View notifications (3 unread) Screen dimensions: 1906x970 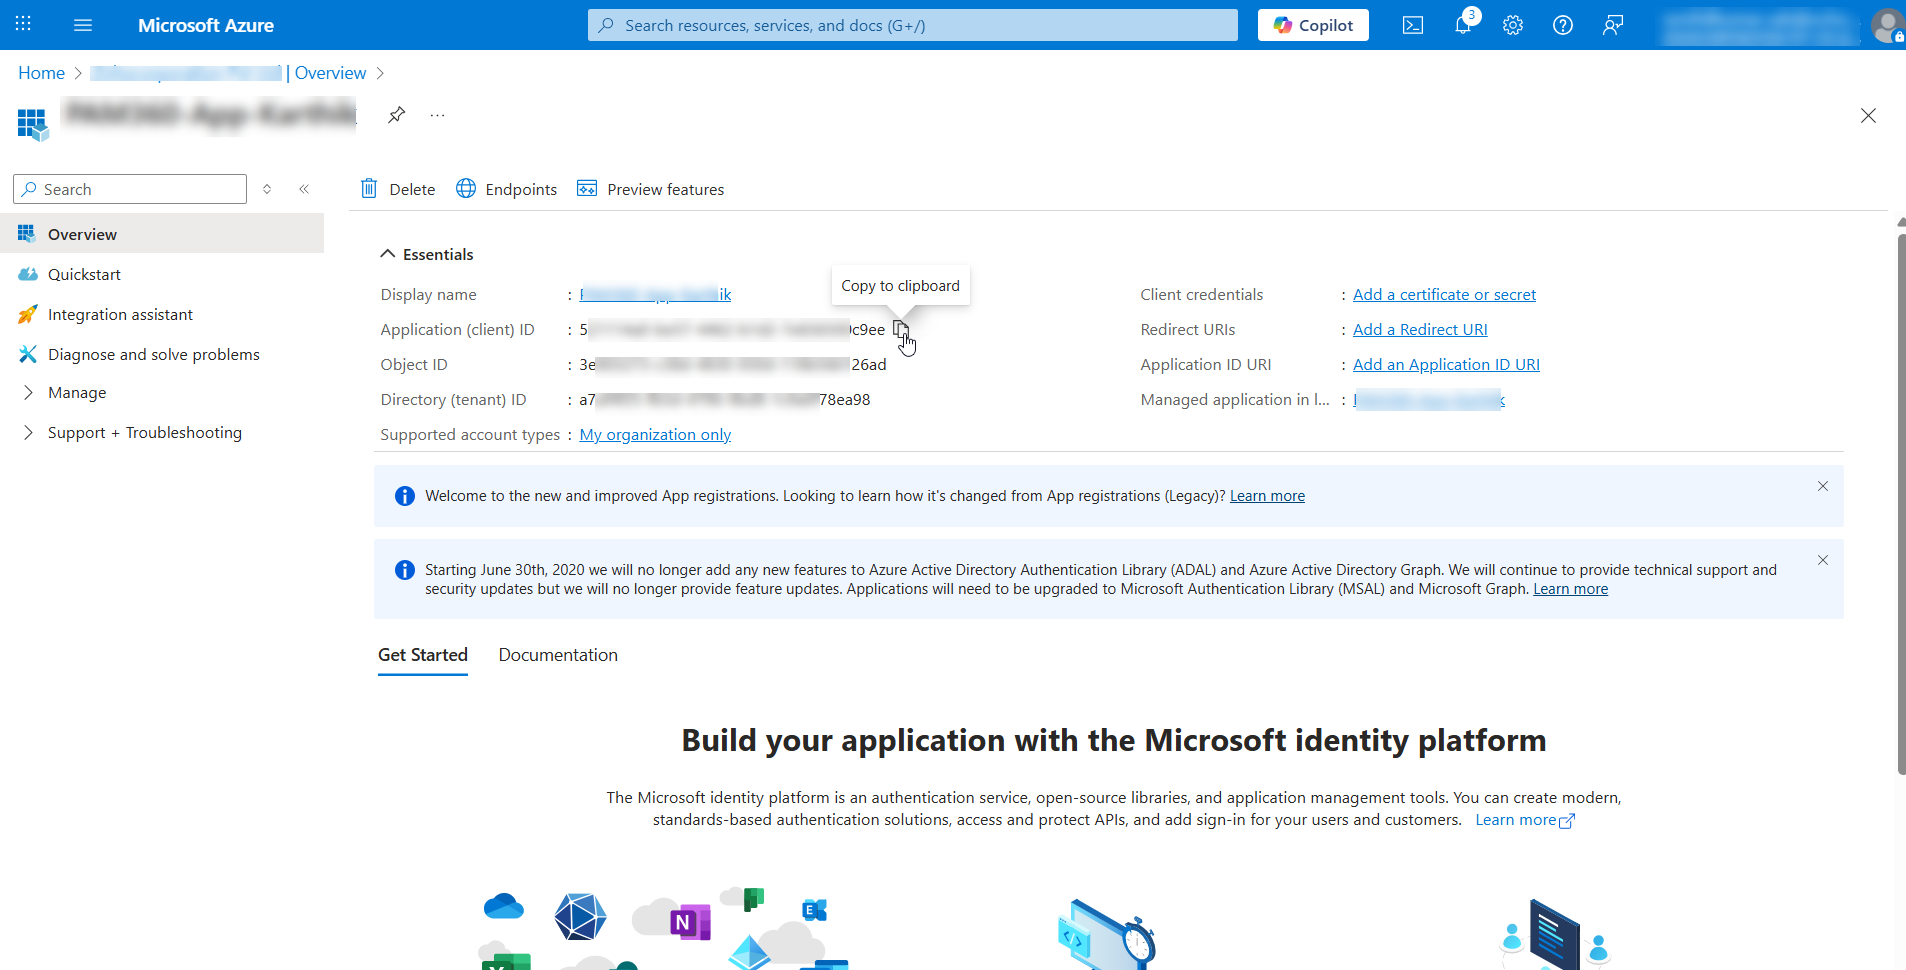pos(1462,25)
